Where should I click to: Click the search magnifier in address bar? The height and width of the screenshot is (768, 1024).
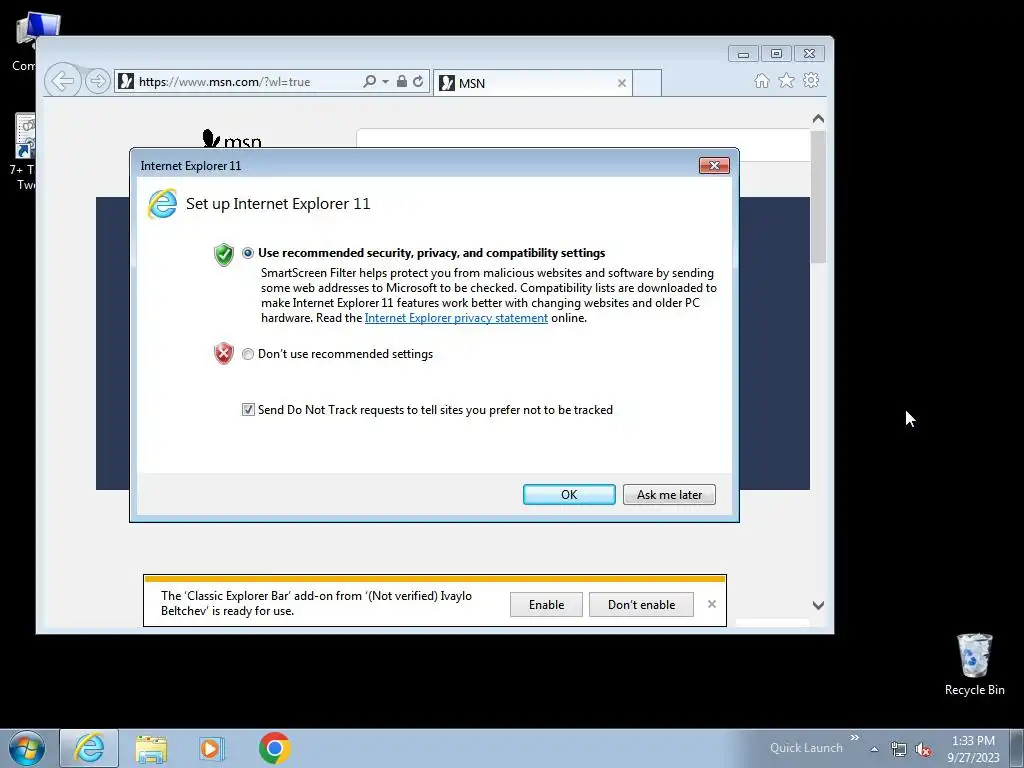(x=370, y=81)
